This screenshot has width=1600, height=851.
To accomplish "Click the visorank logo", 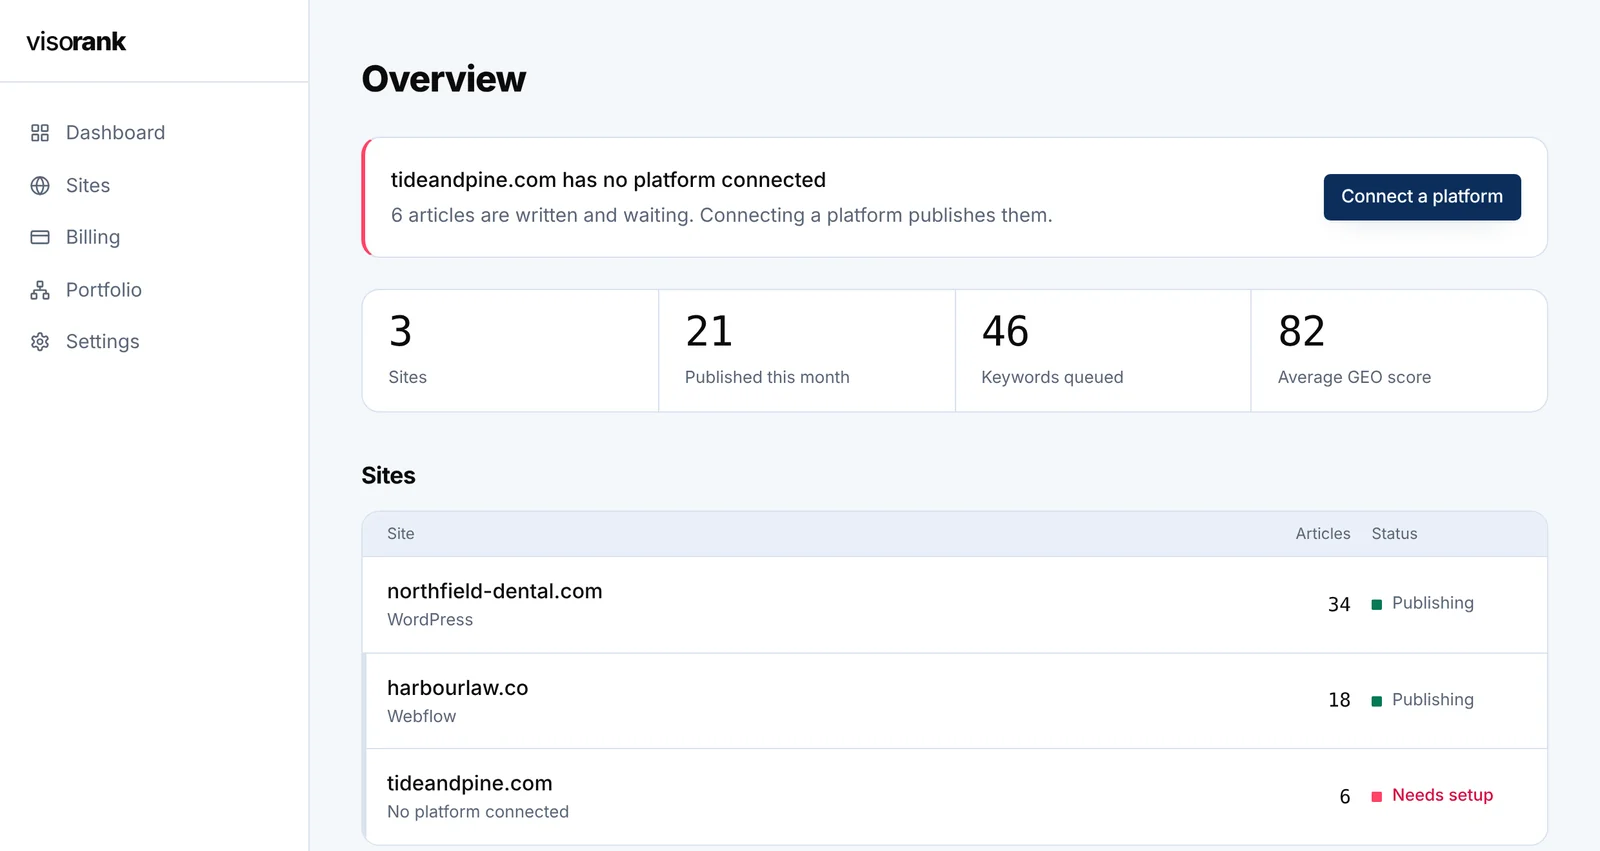I will [x=76, y=41].
